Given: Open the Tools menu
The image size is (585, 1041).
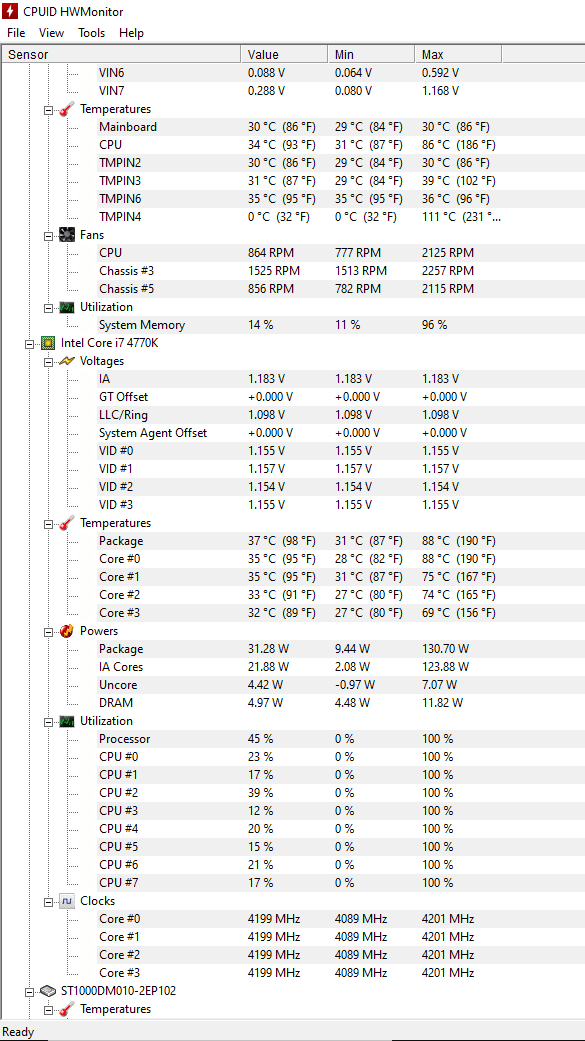Looking at the screenshot, I should pos(92,33).
